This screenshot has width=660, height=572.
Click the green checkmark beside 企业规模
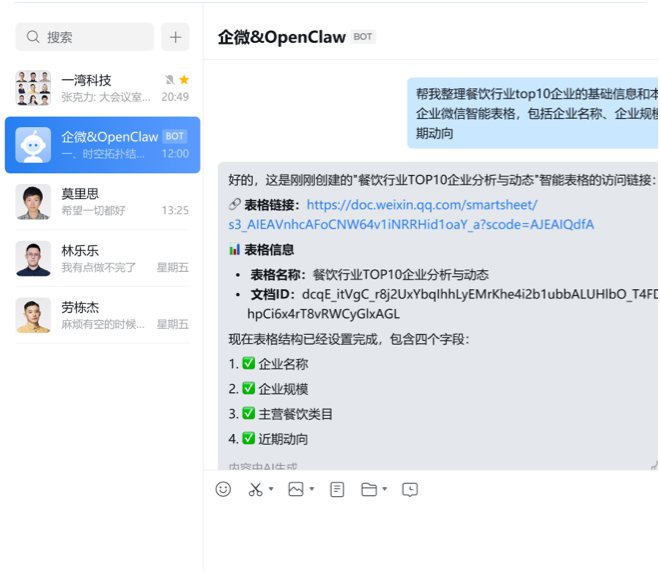point(249,388)
